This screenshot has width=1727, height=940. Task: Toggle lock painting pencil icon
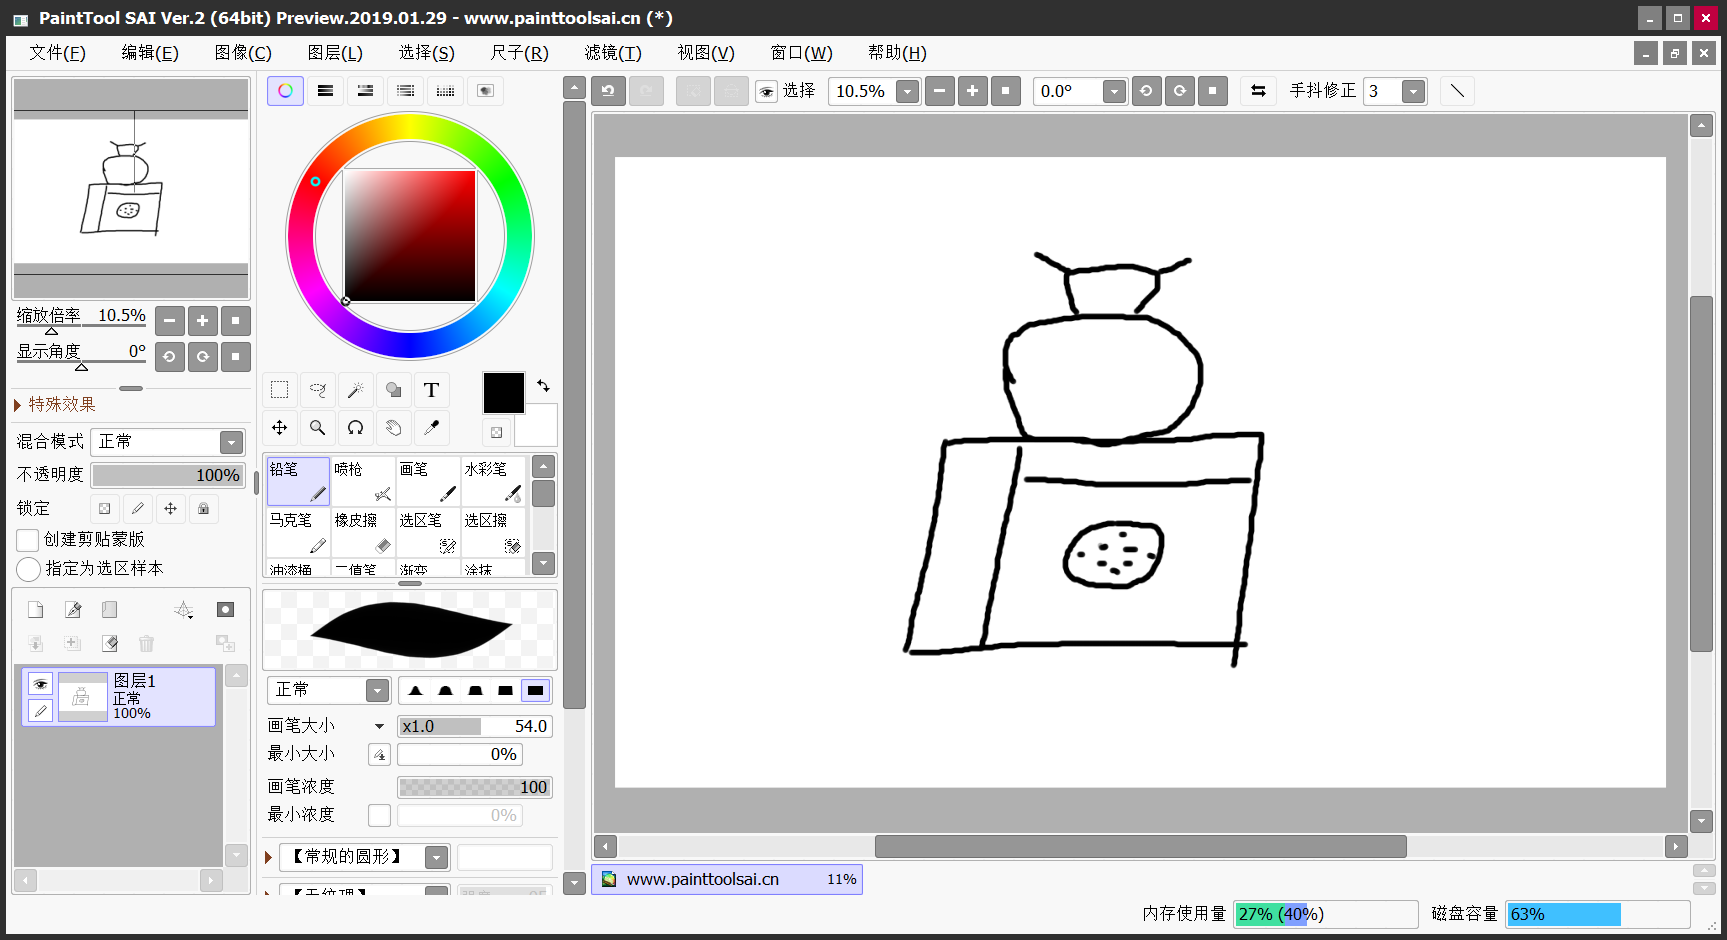click(x=138, y=509)
